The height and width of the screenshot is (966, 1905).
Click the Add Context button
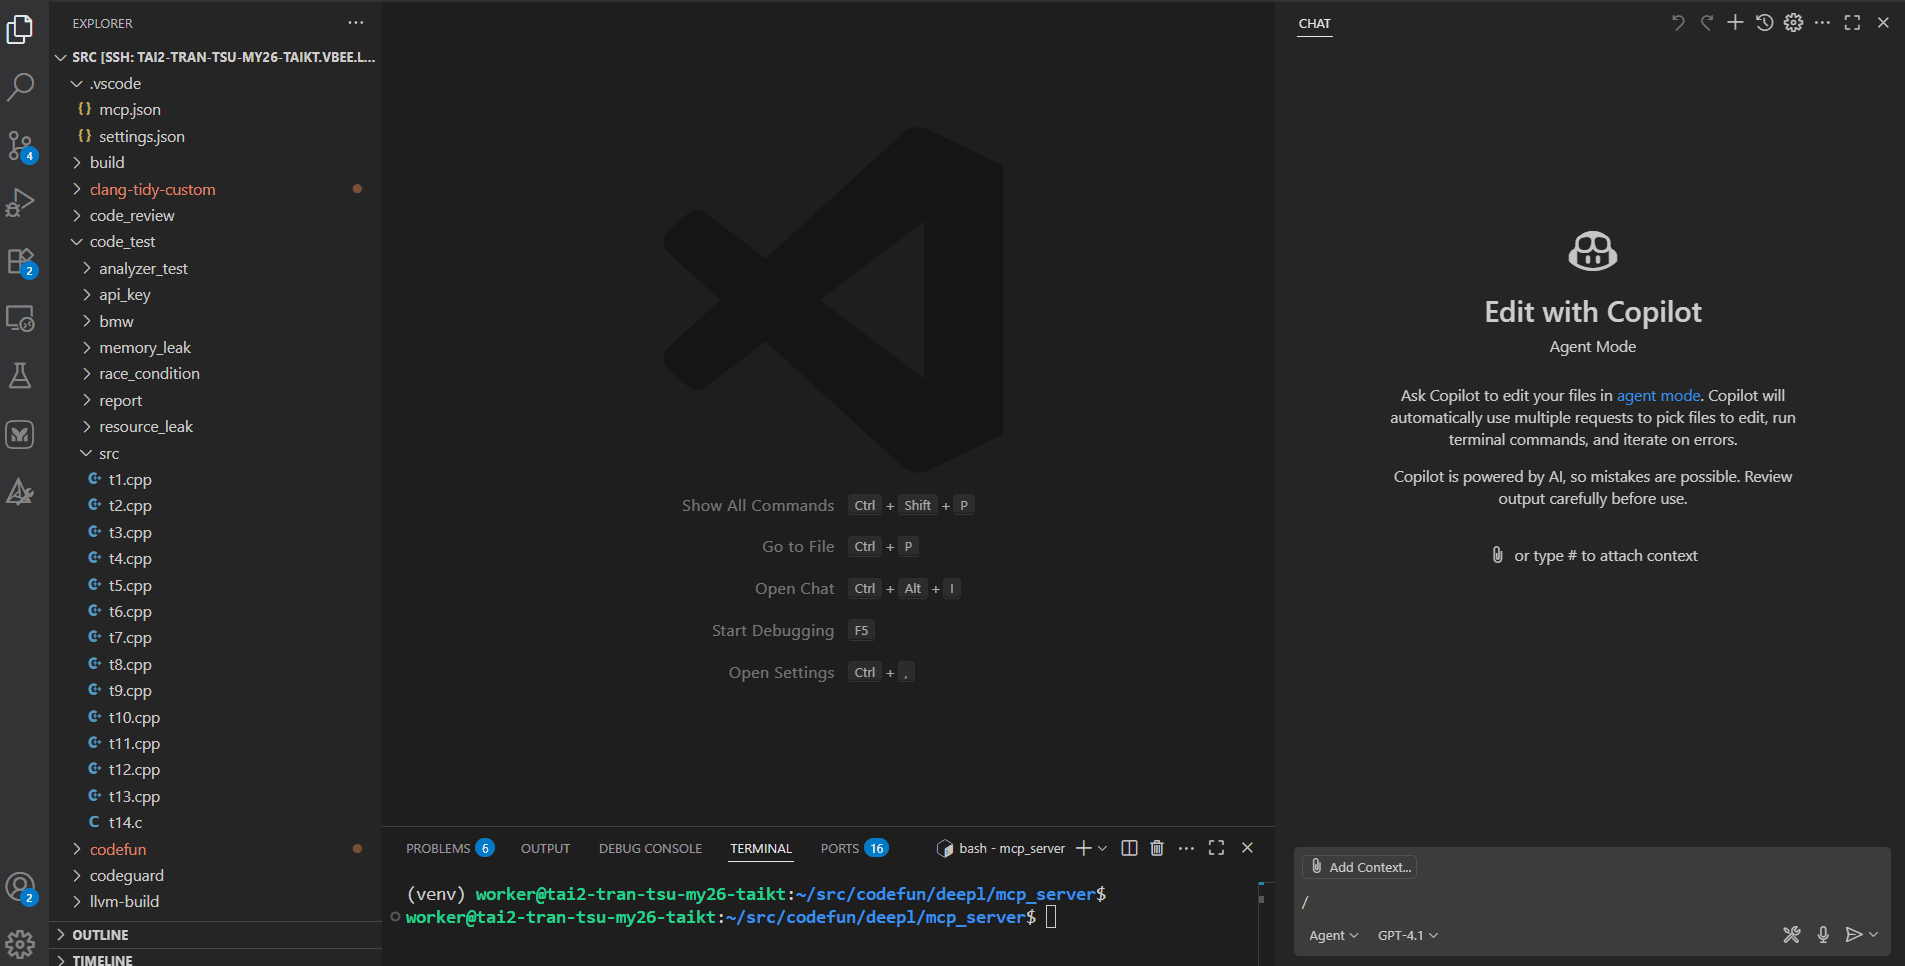coord(1360,867)
